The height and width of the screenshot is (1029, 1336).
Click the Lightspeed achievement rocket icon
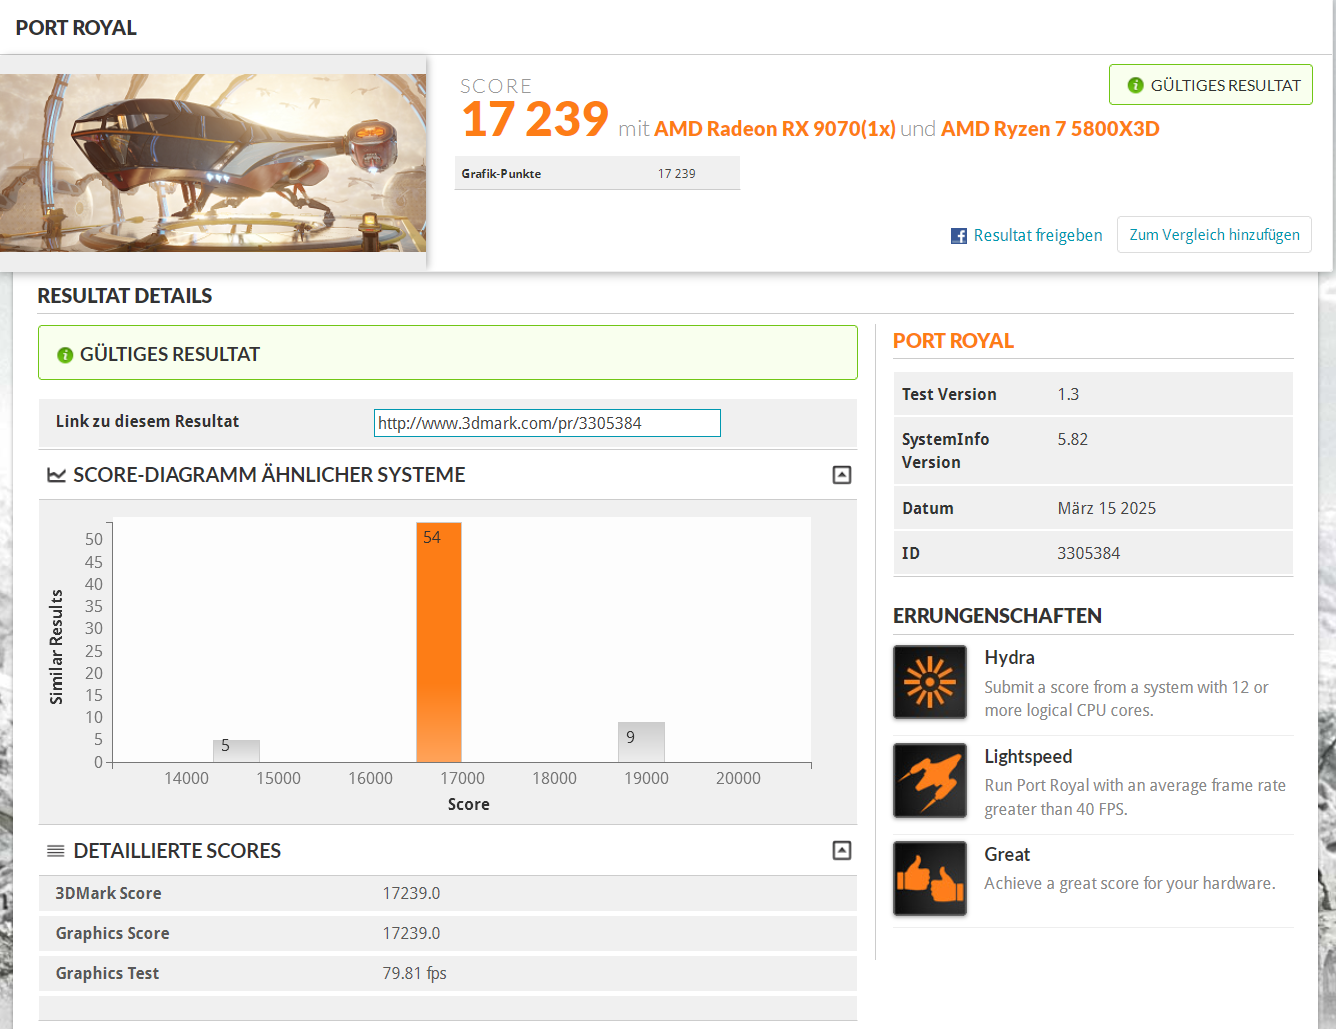(930, 780)
